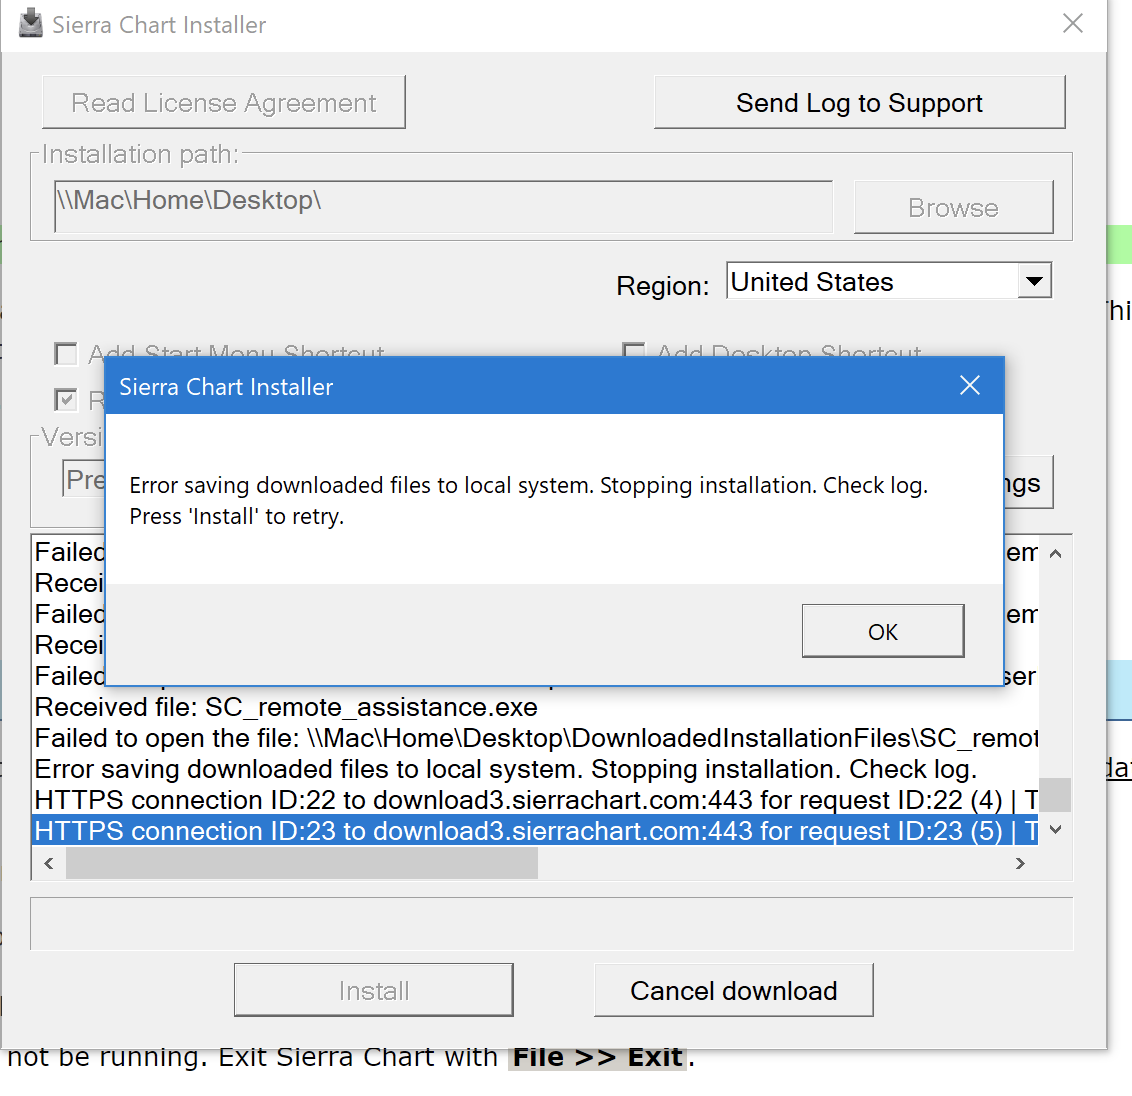This screenshot has height=1096, width=1132.
Task: Toggle Add Start Menu Shortcut checkbox
Action: (x=66, y=353)
